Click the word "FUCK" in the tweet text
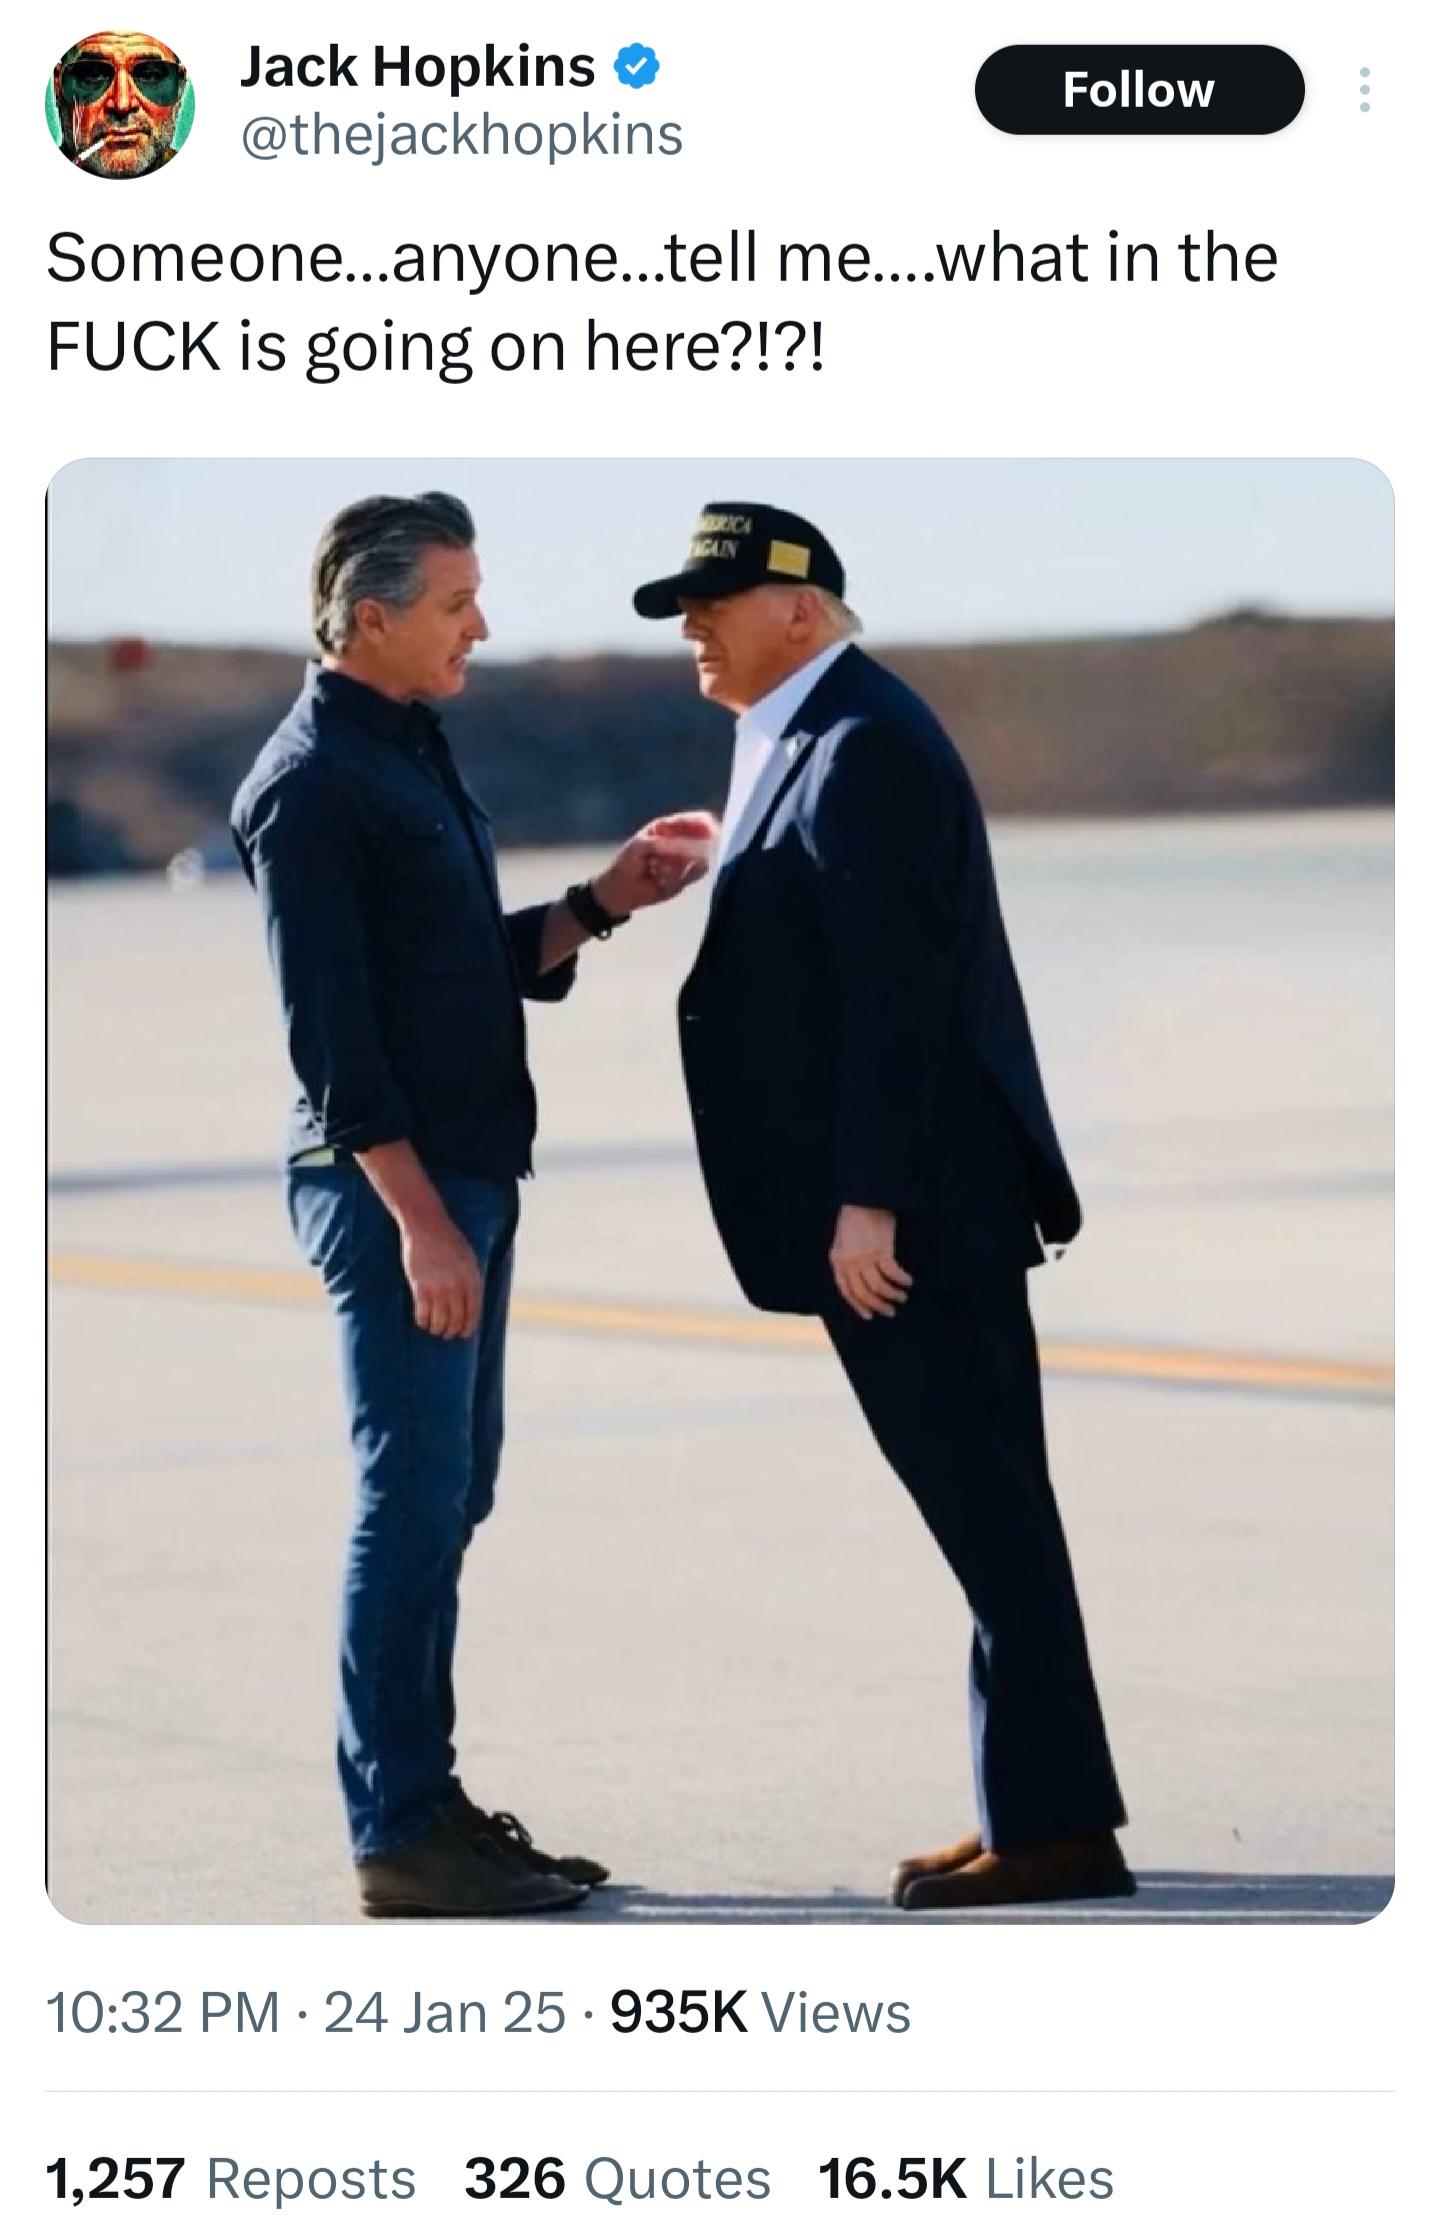The height and width of the screenshot is (2233, 1440). click(133, 346)
